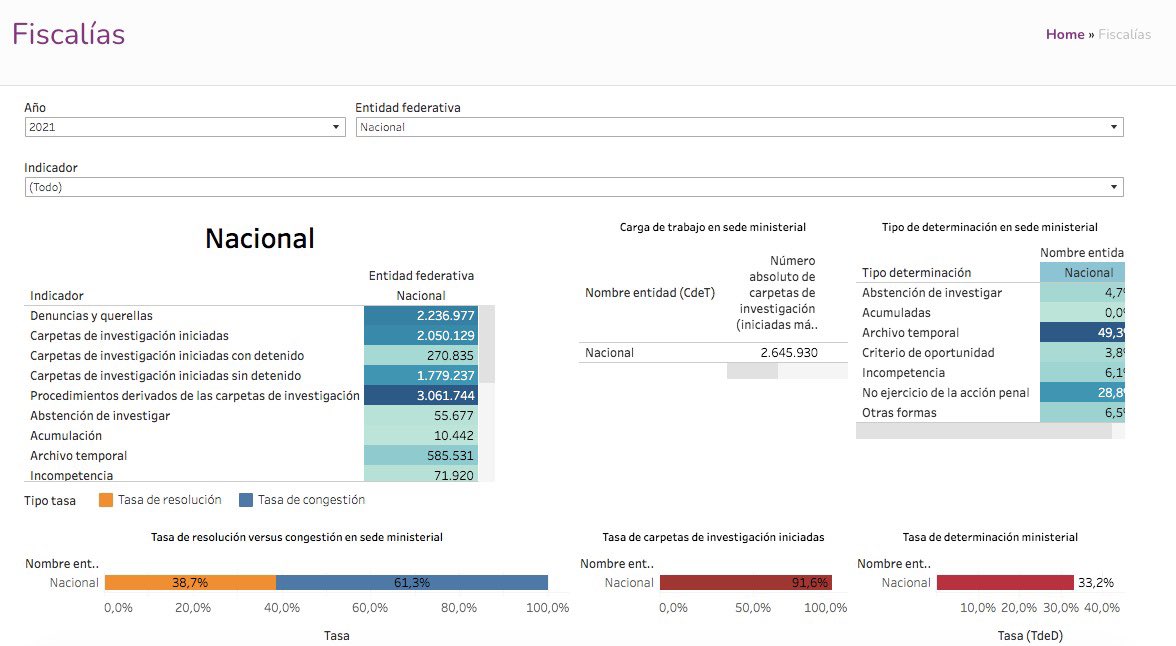Click 'Carpetas de investigación iniciadas con detenido' label

167,356
